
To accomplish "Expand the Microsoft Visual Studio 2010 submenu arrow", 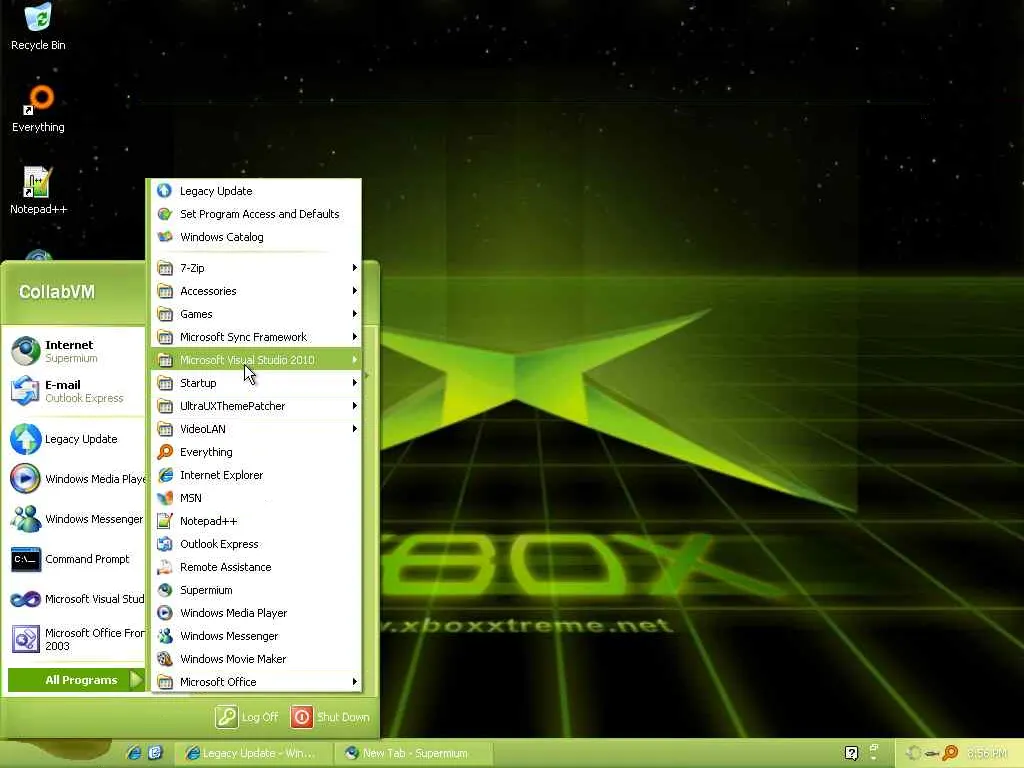I will coord(355,360).
